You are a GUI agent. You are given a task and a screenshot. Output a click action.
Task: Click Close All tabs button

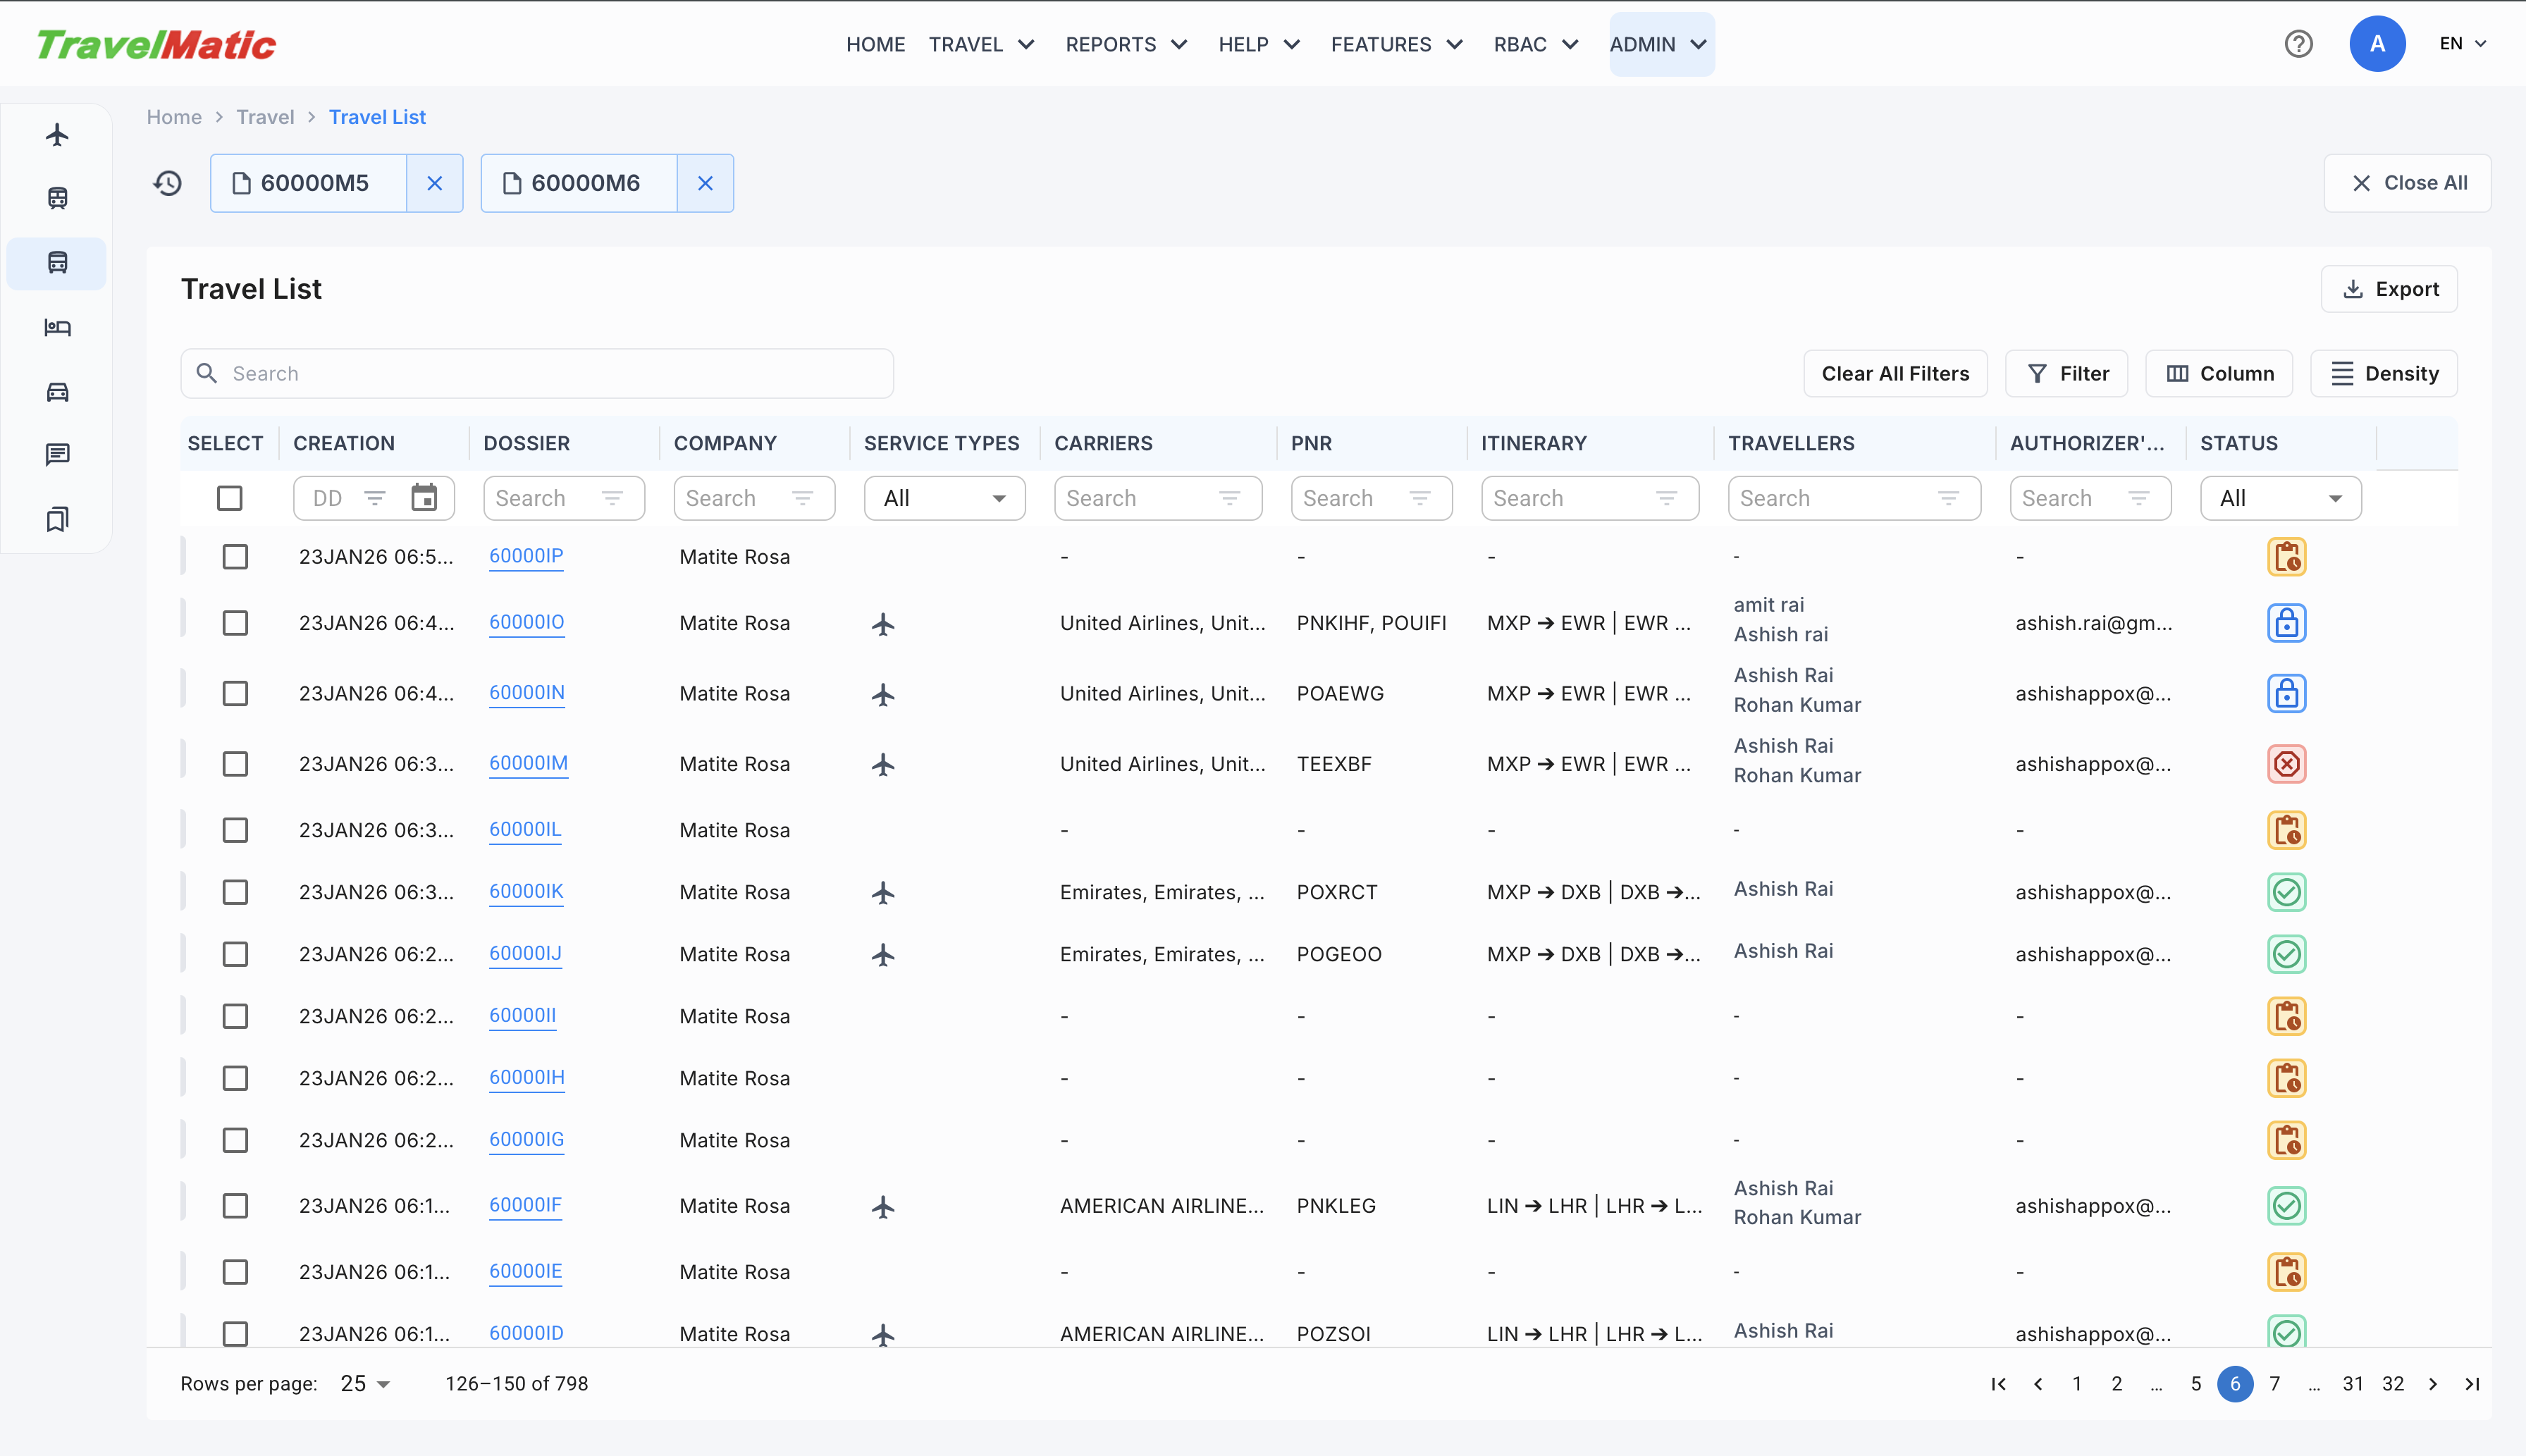tap(2407, 183)
